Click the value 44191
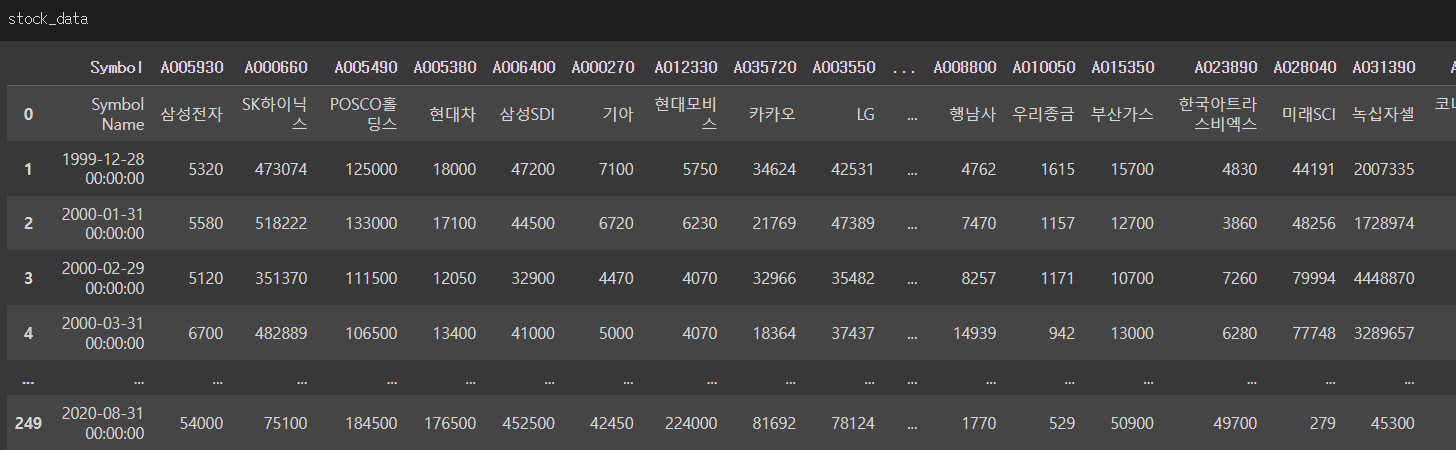This screenshot has height=450, width=1456. 1314,169
